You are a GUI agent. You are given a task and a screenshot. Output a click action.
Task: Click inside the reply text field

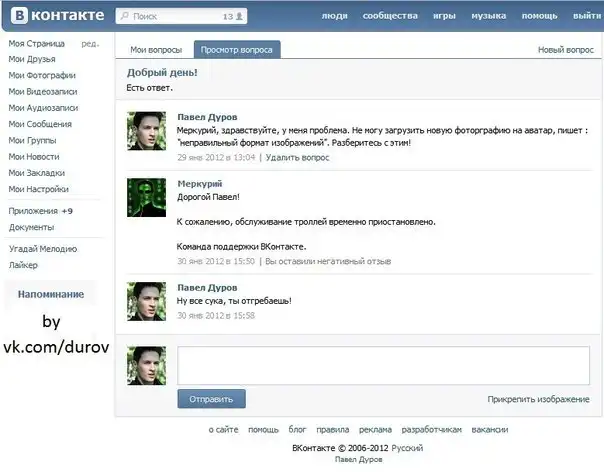point(383,364)
